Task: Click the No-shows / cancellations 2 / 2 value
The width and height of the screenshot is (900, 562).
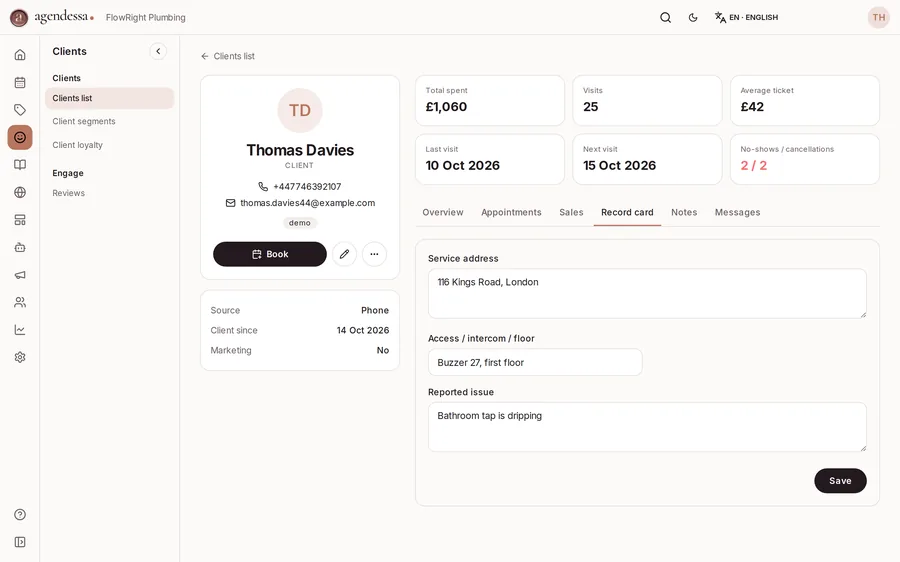Action: 754,165
